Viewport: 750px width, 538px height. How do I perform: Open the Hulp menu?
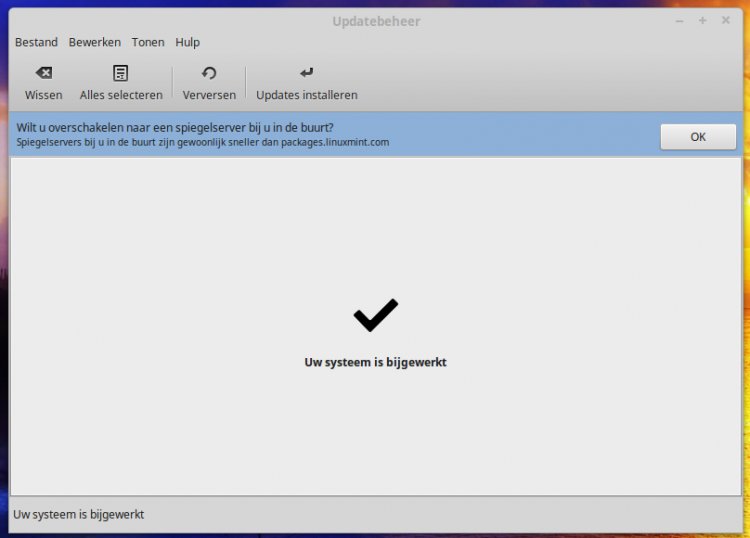coord(187,42)
